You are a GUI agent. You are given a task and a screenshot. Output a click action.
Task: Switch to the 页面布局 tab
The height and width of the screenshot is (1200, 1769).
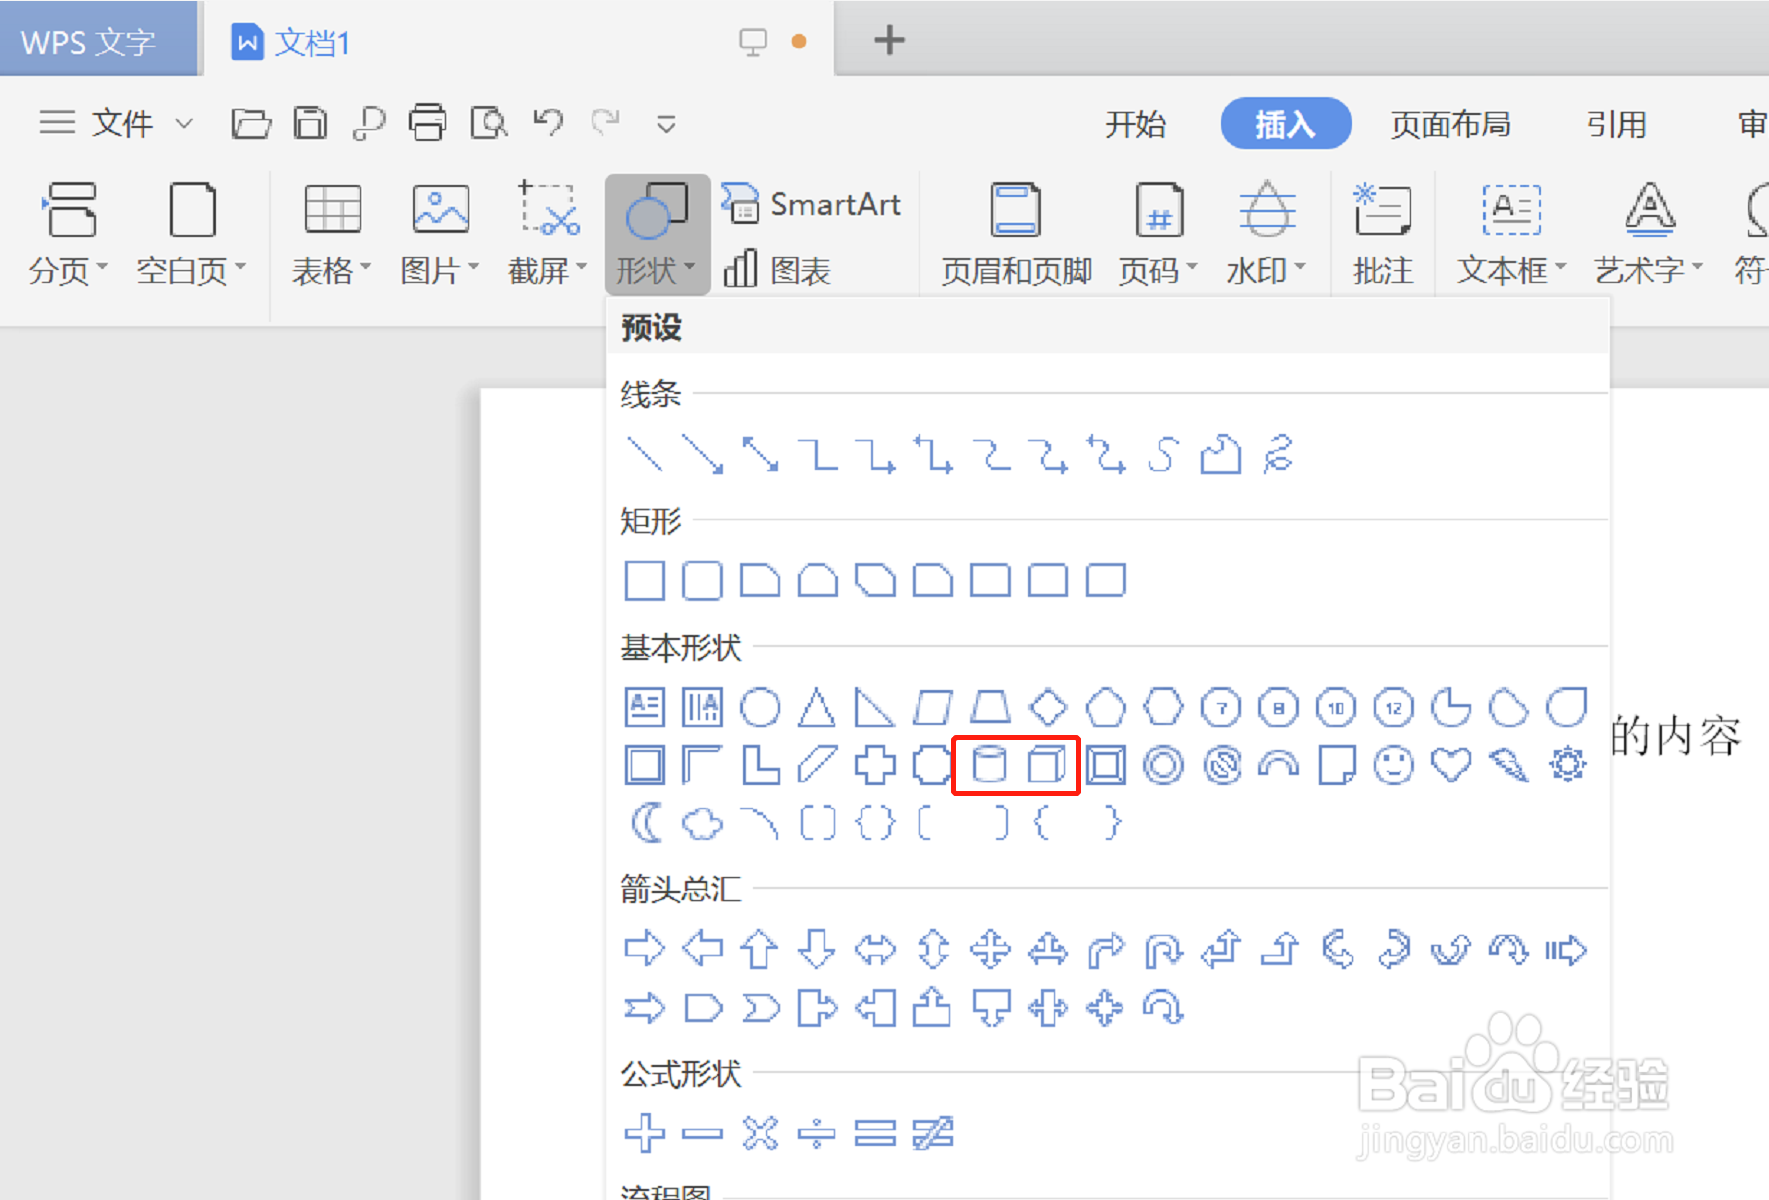tap(1450, 124)
